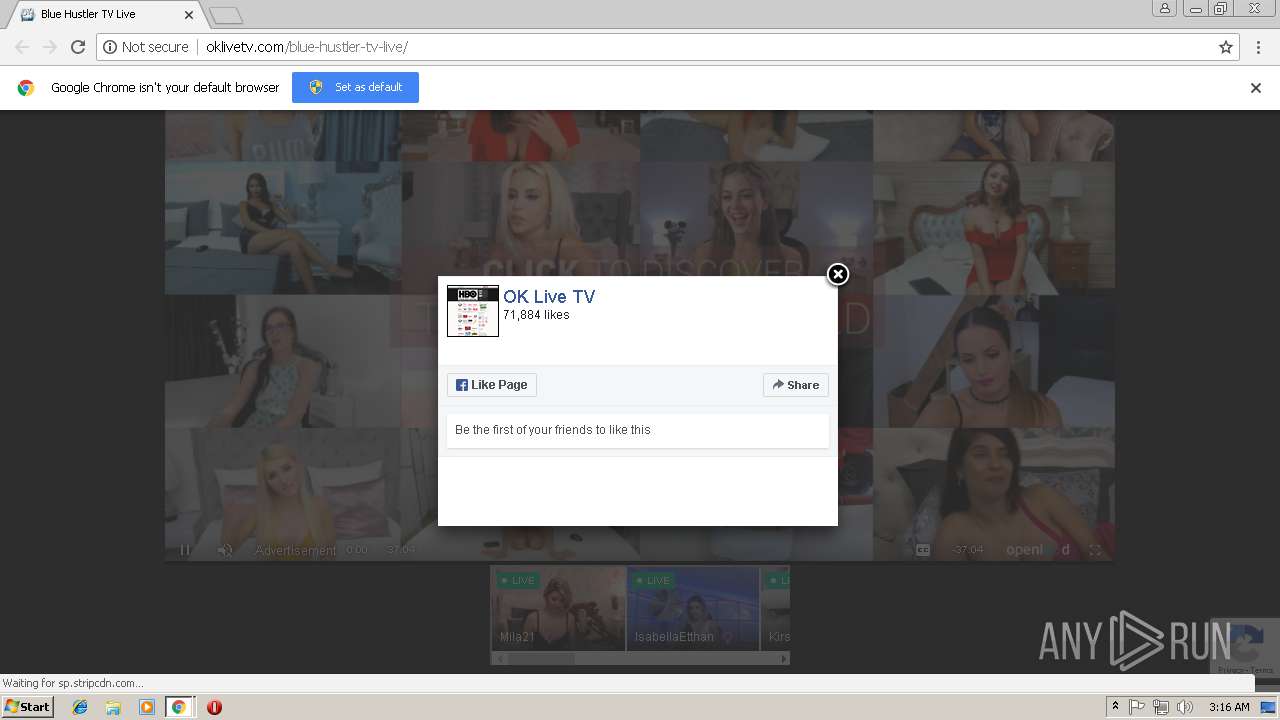
Task: View site info via Not secure icon
Action: tap(146, 47)
